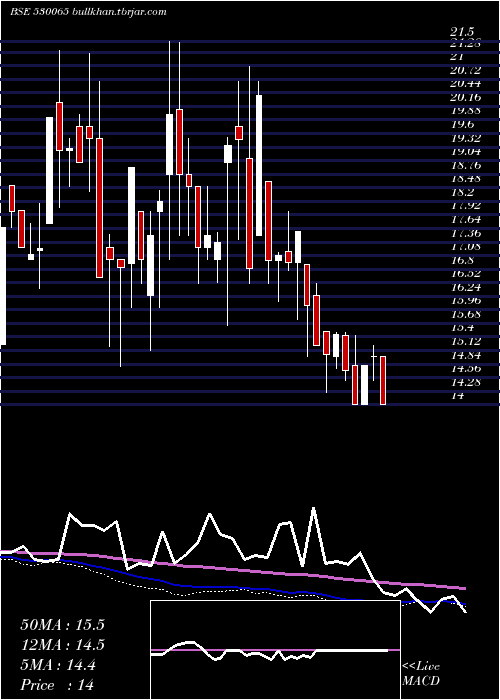Click the 17.64 price axis label
This screenshot has height=700, width=500.
(x=466, y=219)
